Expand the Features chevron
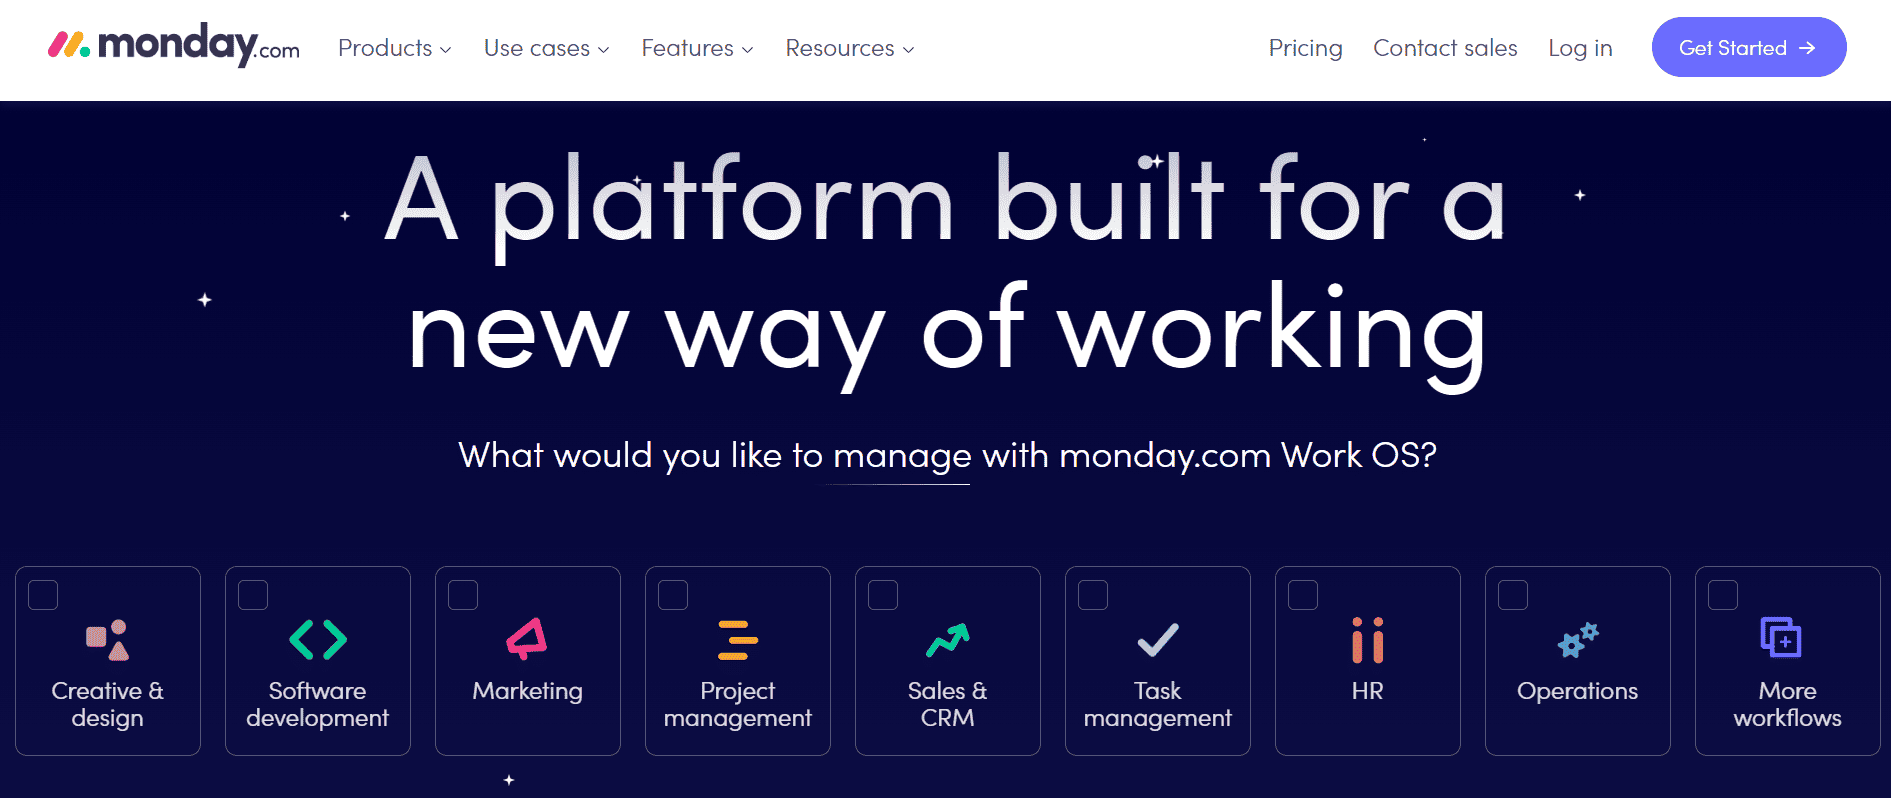The height and width of the screenshot is (798, 1891). pyautogui.click(x=747, y=50)
